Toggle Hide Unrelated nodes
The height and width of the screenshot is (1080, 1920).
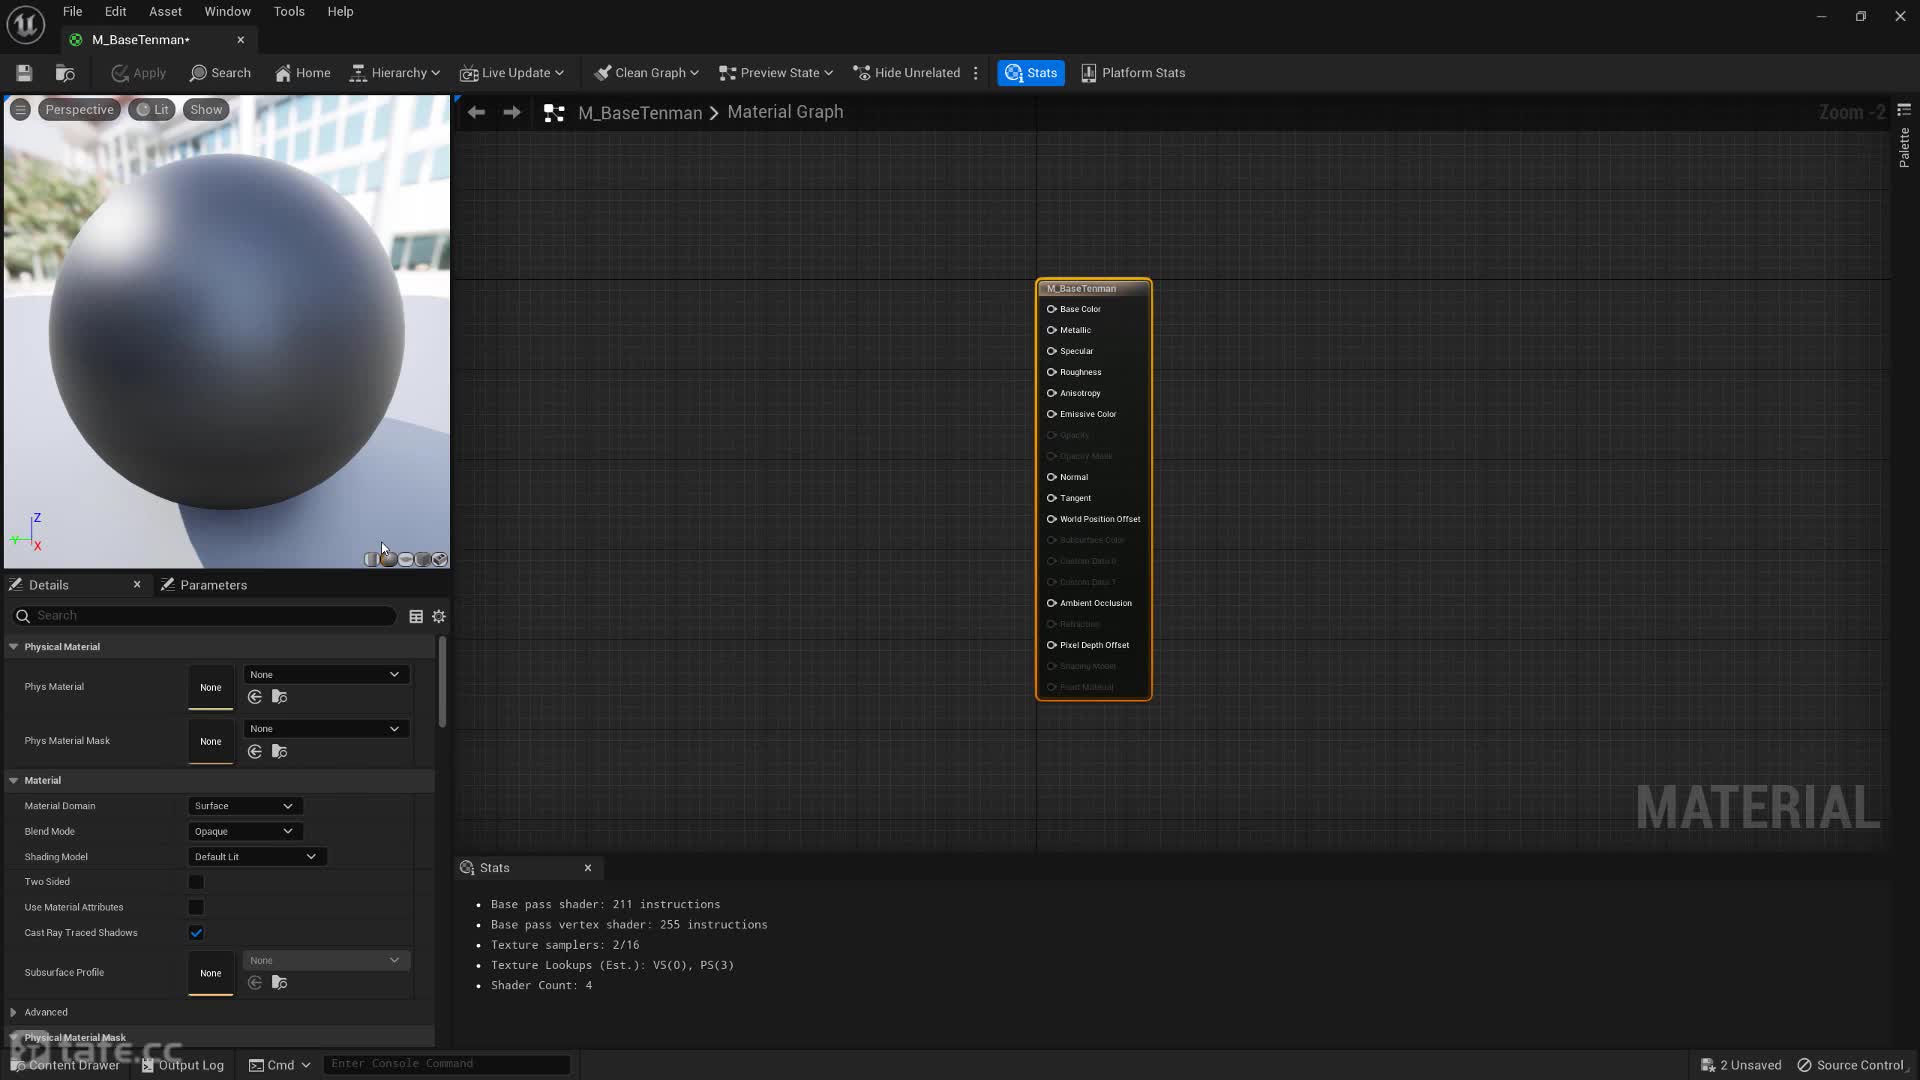click(906, 73)
